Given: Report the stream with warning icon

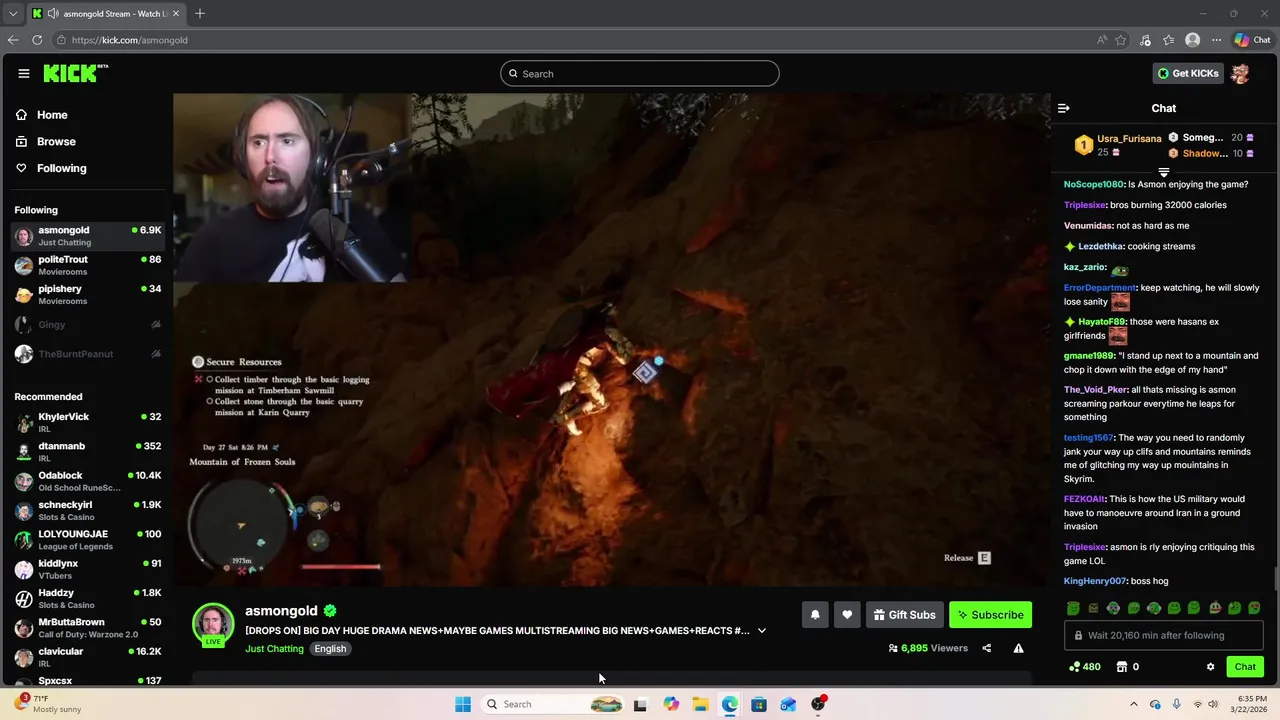Looking at the screenshot, I should pos(1018,648).
